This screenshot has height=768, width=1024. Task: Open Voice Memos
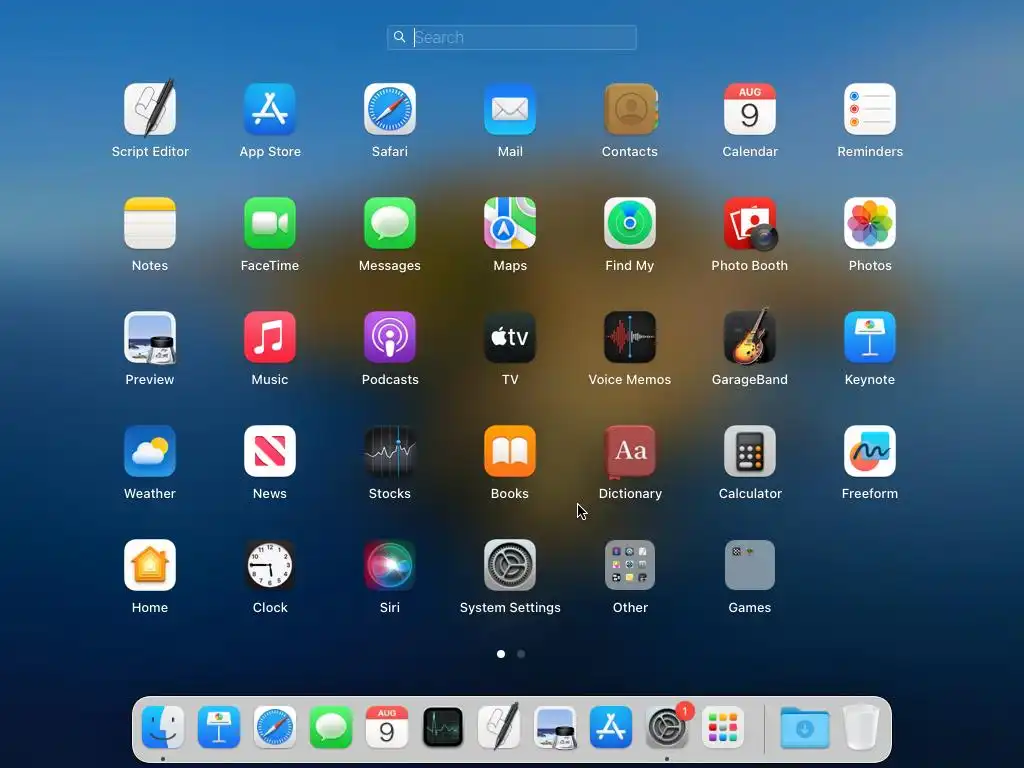coord(630,337)
